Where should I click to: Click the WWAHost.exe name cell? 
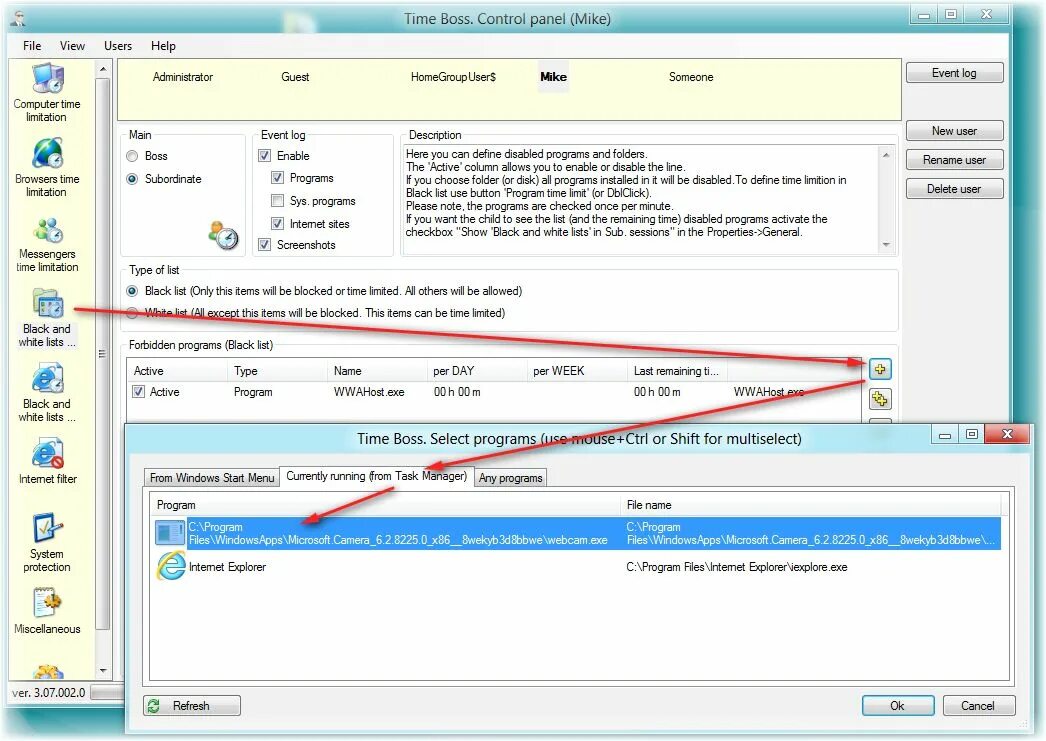click(369, 392)
